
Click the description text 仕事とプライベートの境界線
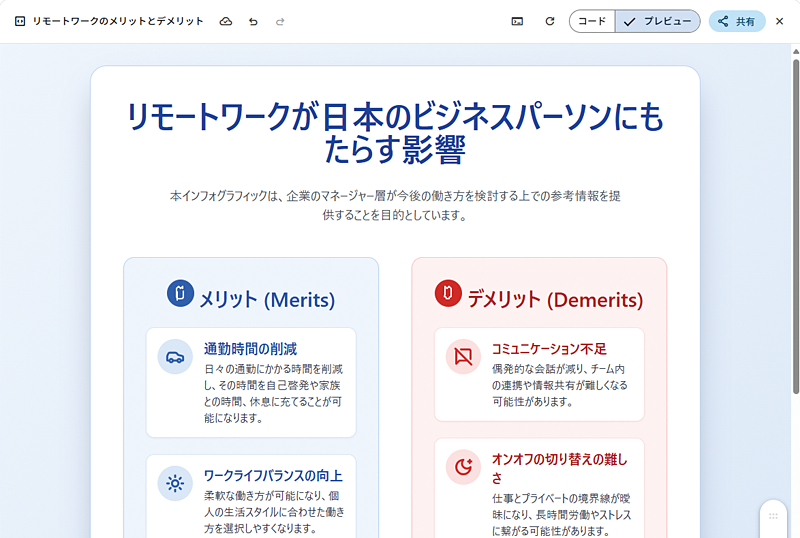[561, 515]
